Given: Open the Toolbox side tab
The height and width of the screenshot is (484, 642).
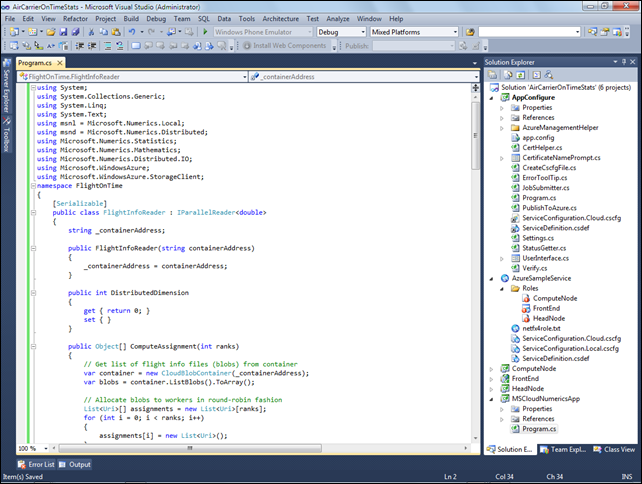Looking at the screenshot, I should [7, 135].
